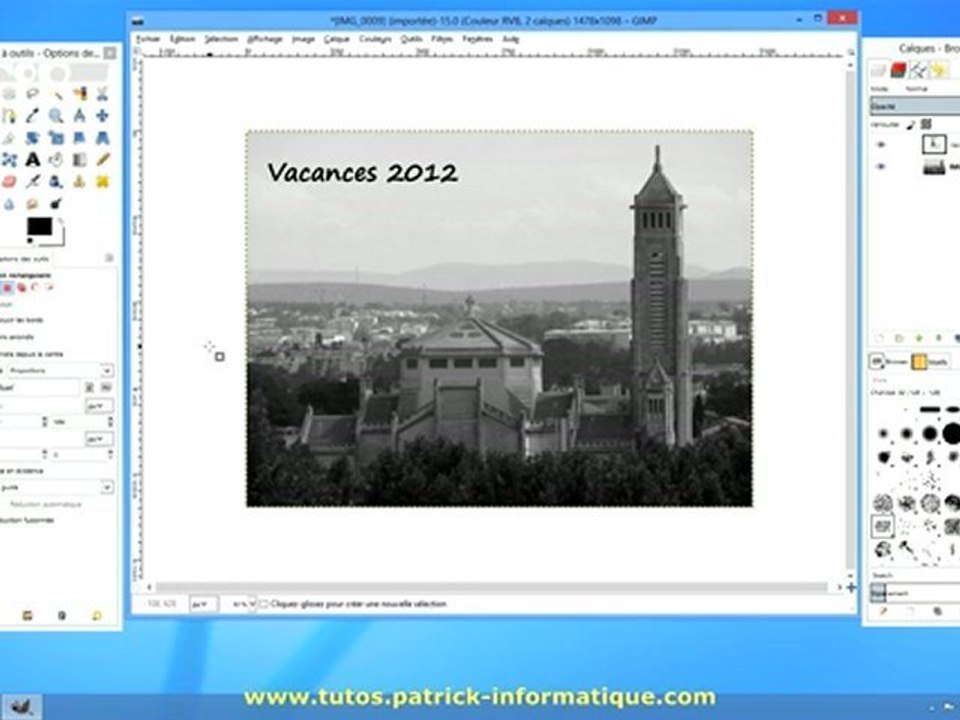
Task: Toggle 'Réduction fusionnée' option
Action: coord(27,520)
